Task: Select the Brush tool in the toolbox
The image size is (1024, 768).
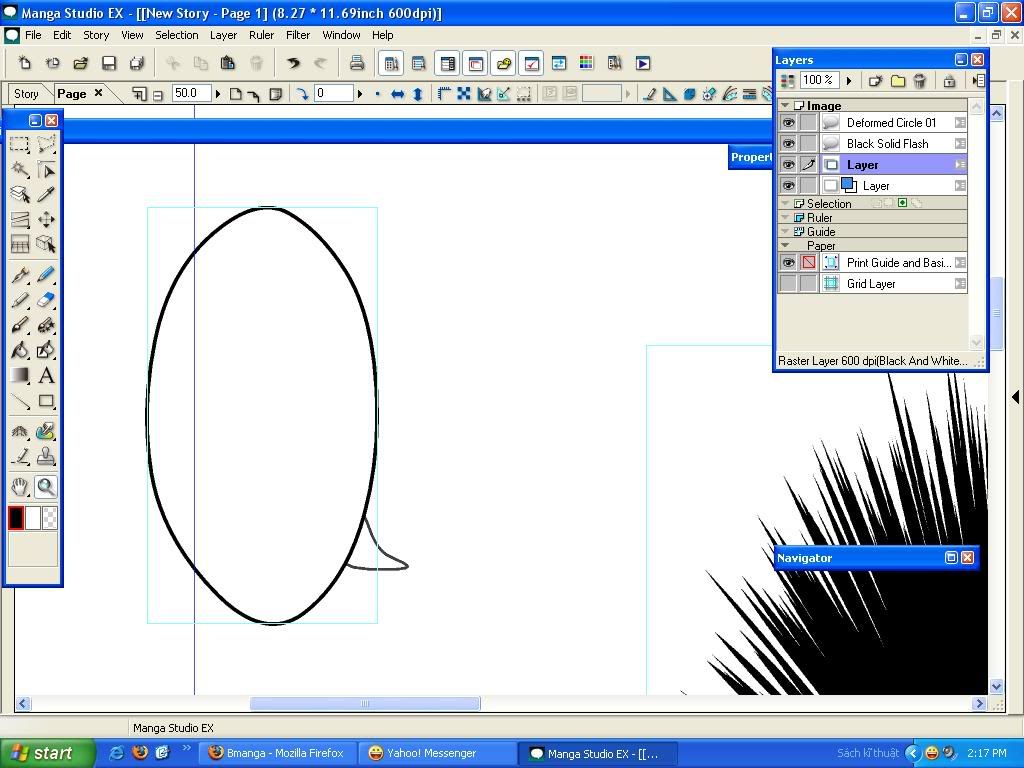Action: tap(20, 325)
